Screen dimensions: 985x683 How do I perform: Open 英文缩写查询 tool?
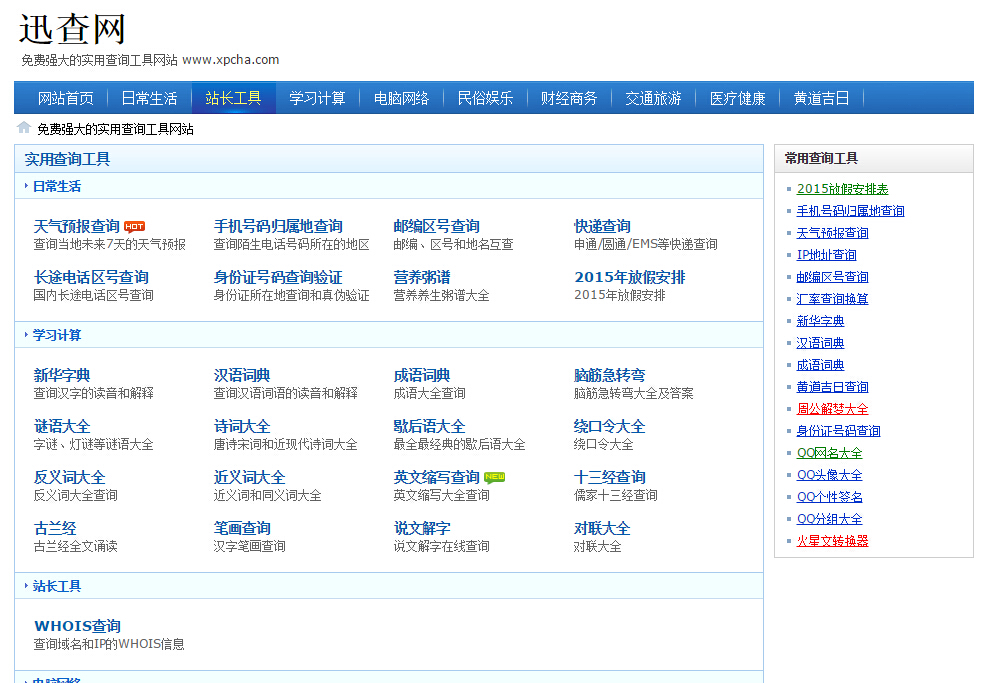pos(437,478)
